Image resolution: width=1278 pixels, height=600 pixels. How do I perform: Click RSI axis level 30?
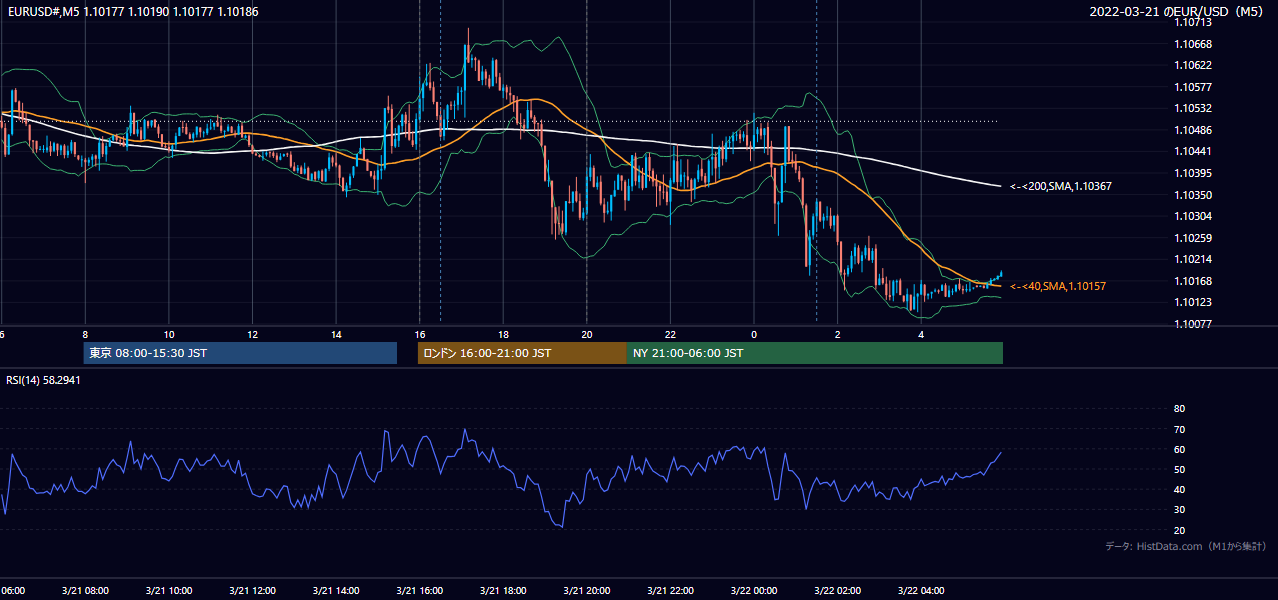point(1179,510)
